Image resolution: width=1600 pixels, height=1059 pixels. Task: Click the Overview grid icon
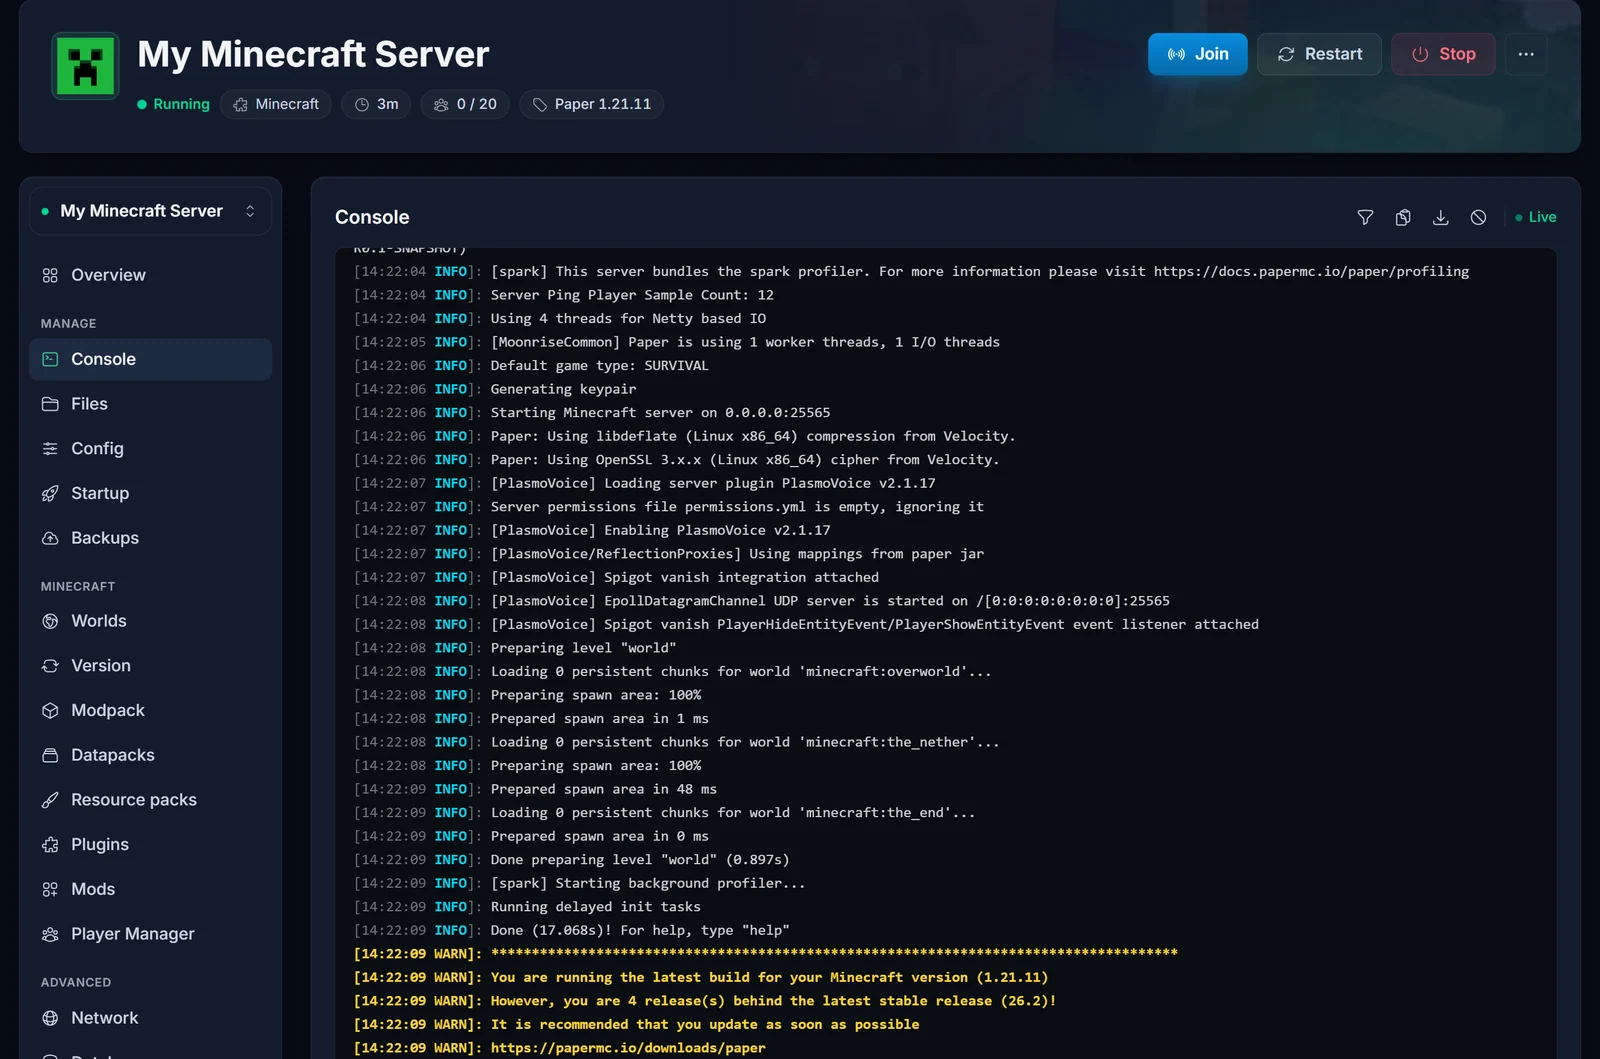(50, 275)
